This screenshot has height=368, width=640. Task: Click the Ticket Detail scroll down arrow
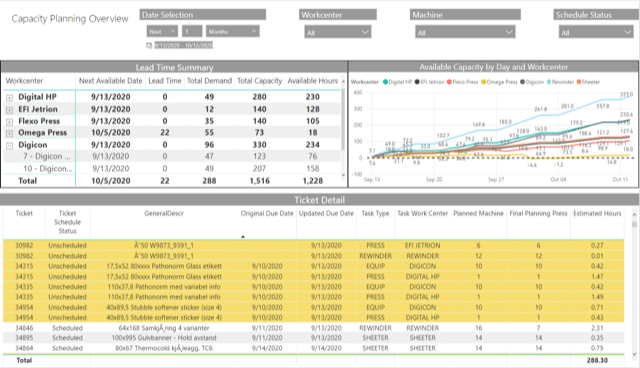pyautogui.click(x=634, y=354)
